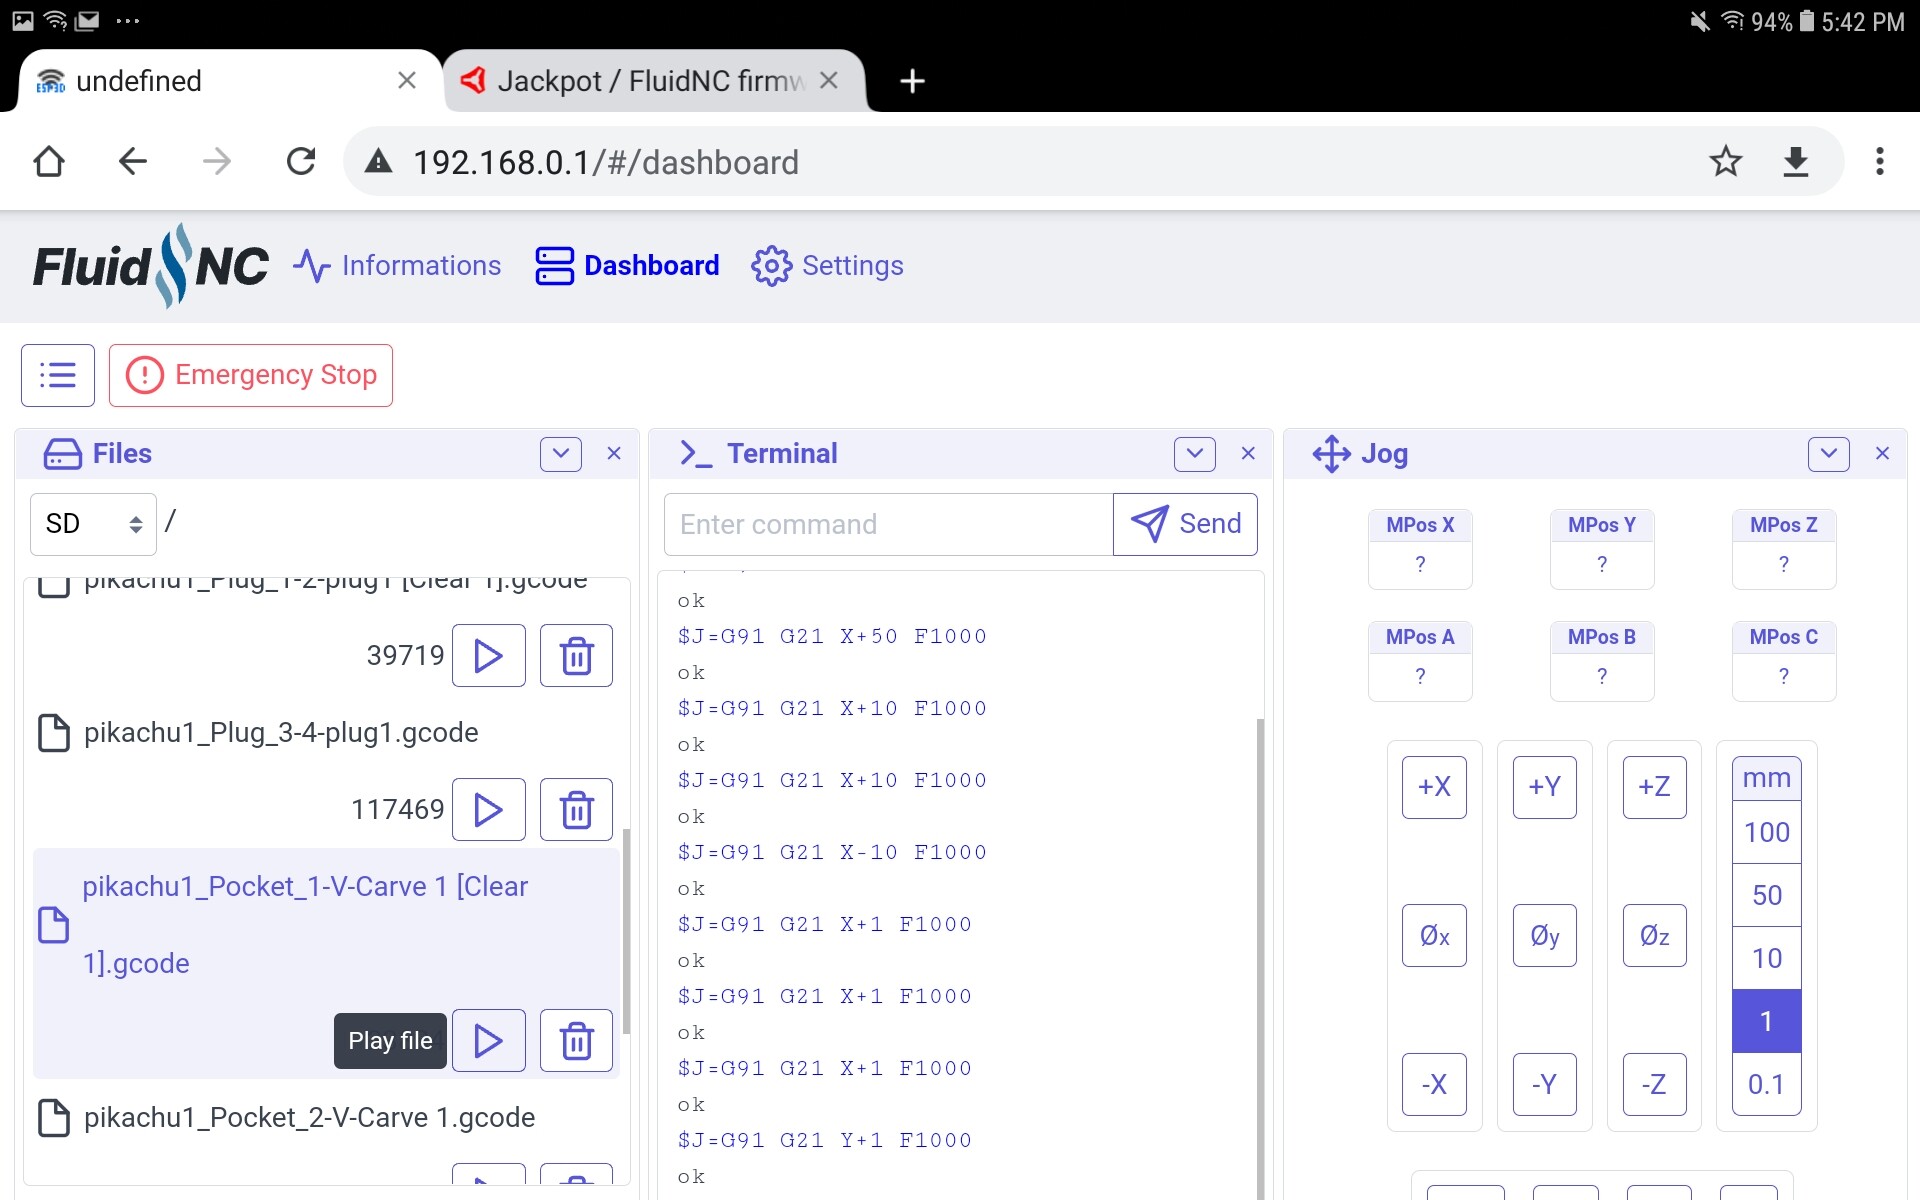The width and height of the screenshot is (1920, 1200).
Task: Play pikachu1_Plug_3-4-plug1.gcode file
Action: coord(488,809)
